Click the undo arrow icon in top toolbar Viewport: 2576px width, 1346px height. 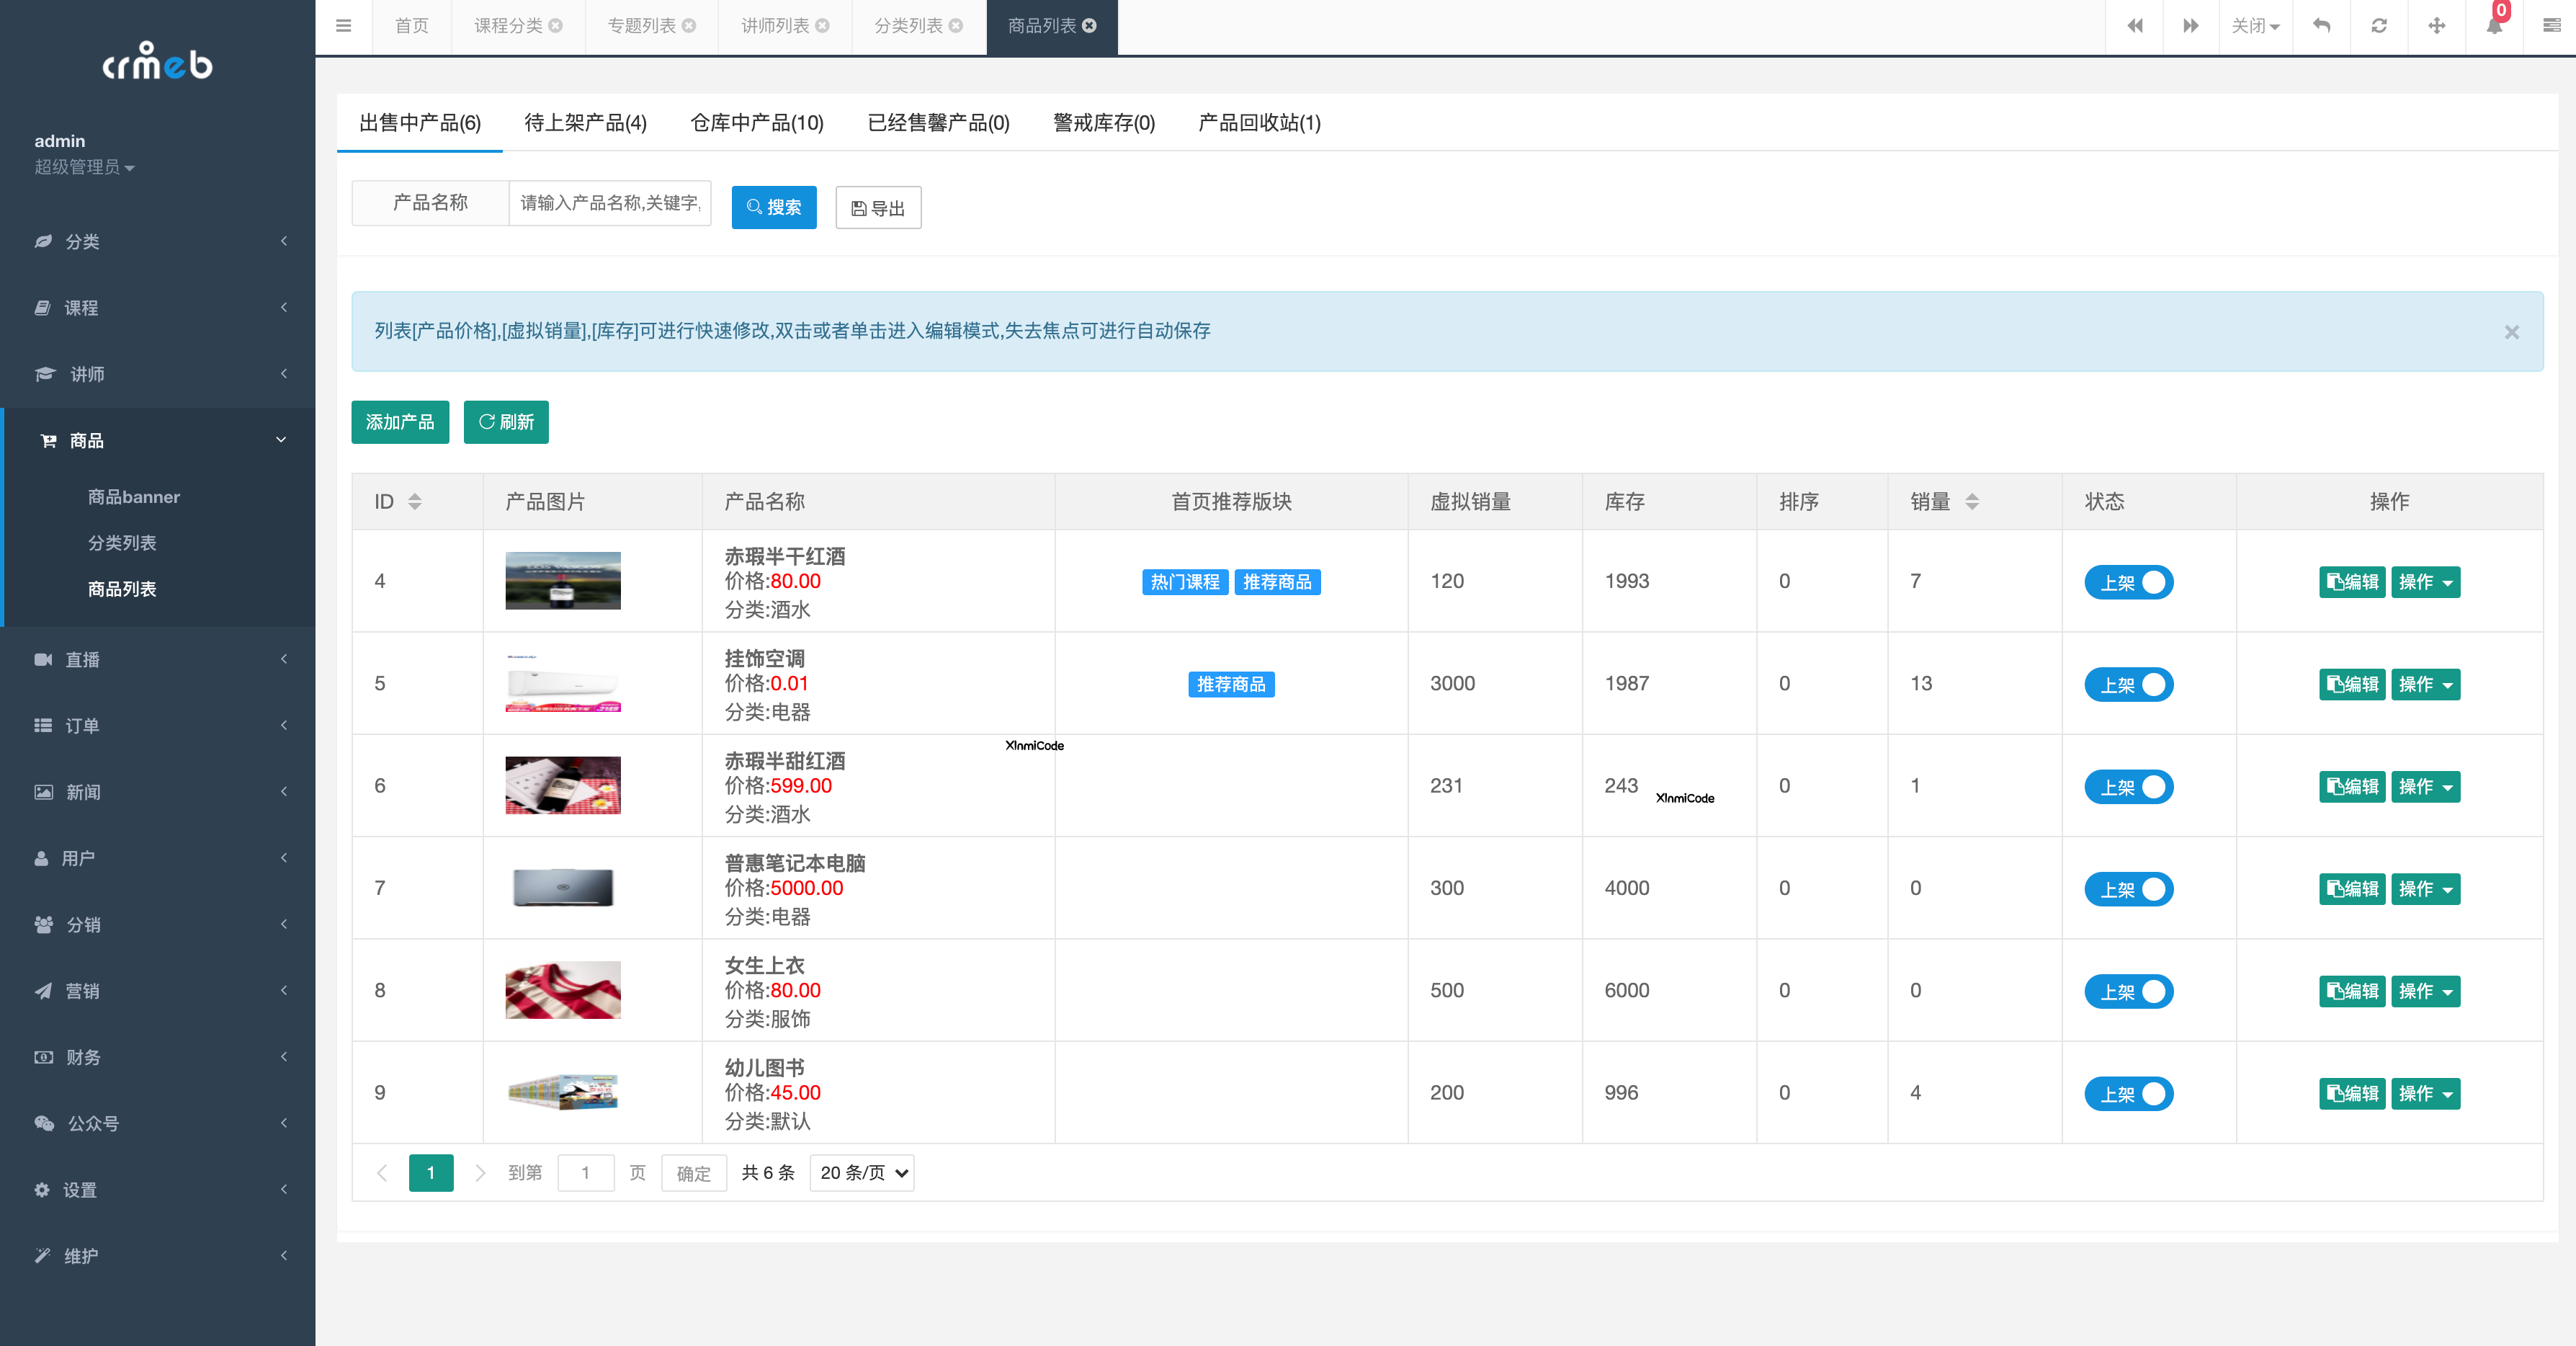point(2322,25)
